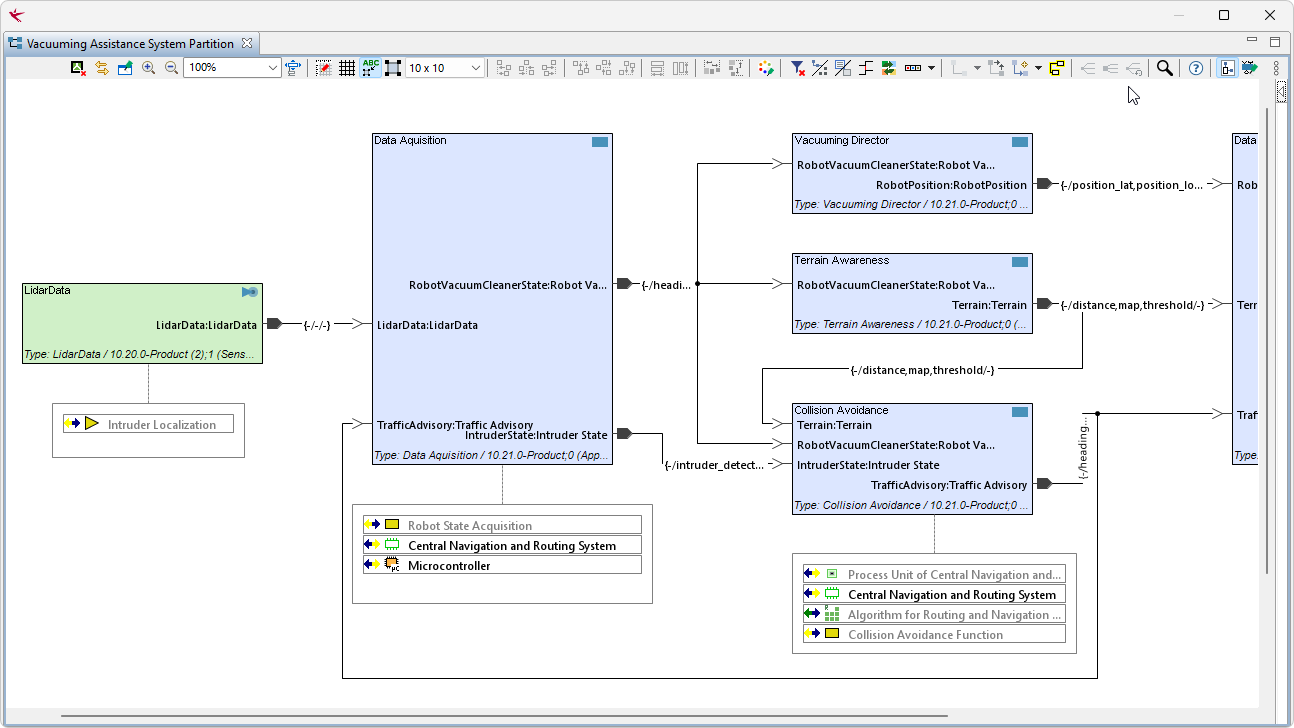Image resolution: width=1294 pixels, height=728 pixels.
Task: Click the search magnifier icon
Action: click(1165, 68)
